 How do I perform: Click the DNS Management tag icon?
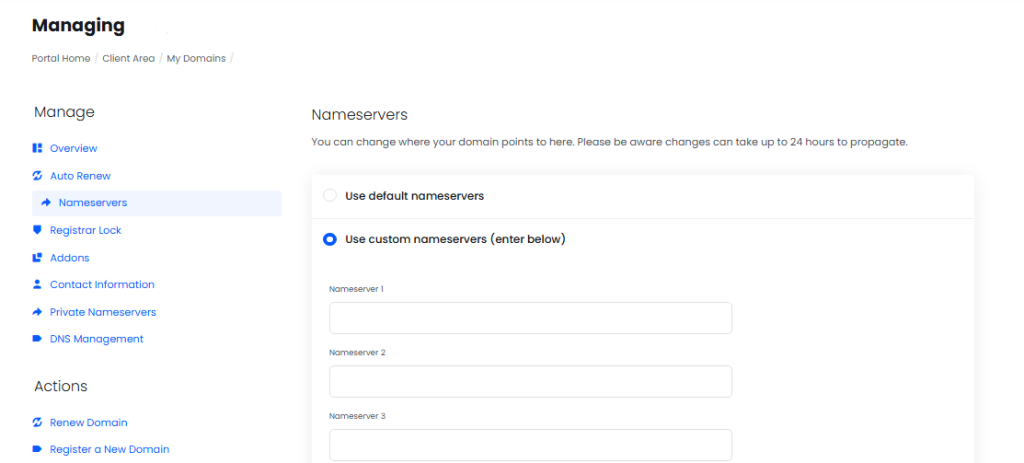[x=37, y=339]
